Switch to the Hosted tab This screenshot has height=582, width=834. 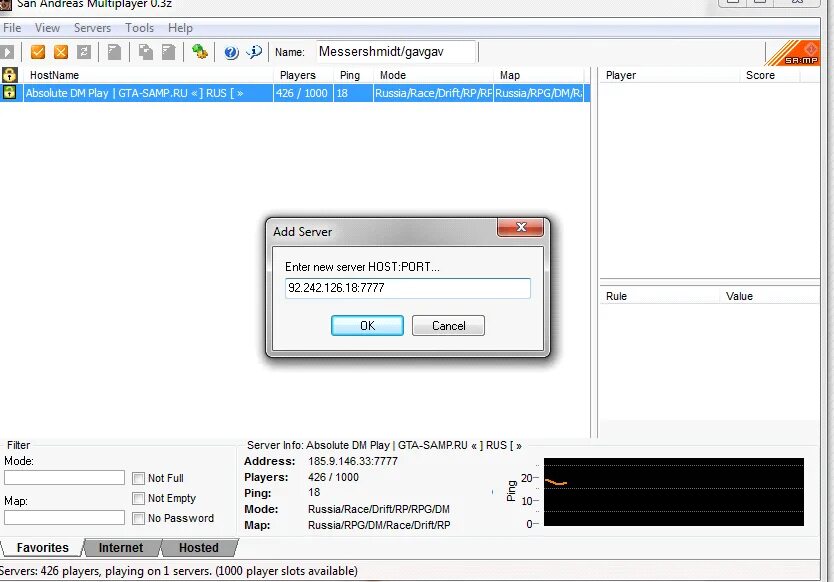198,548
